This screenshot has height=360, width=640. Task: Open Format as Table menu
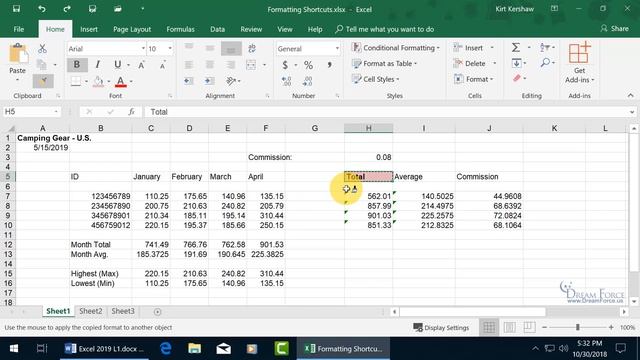pos(384,64)
